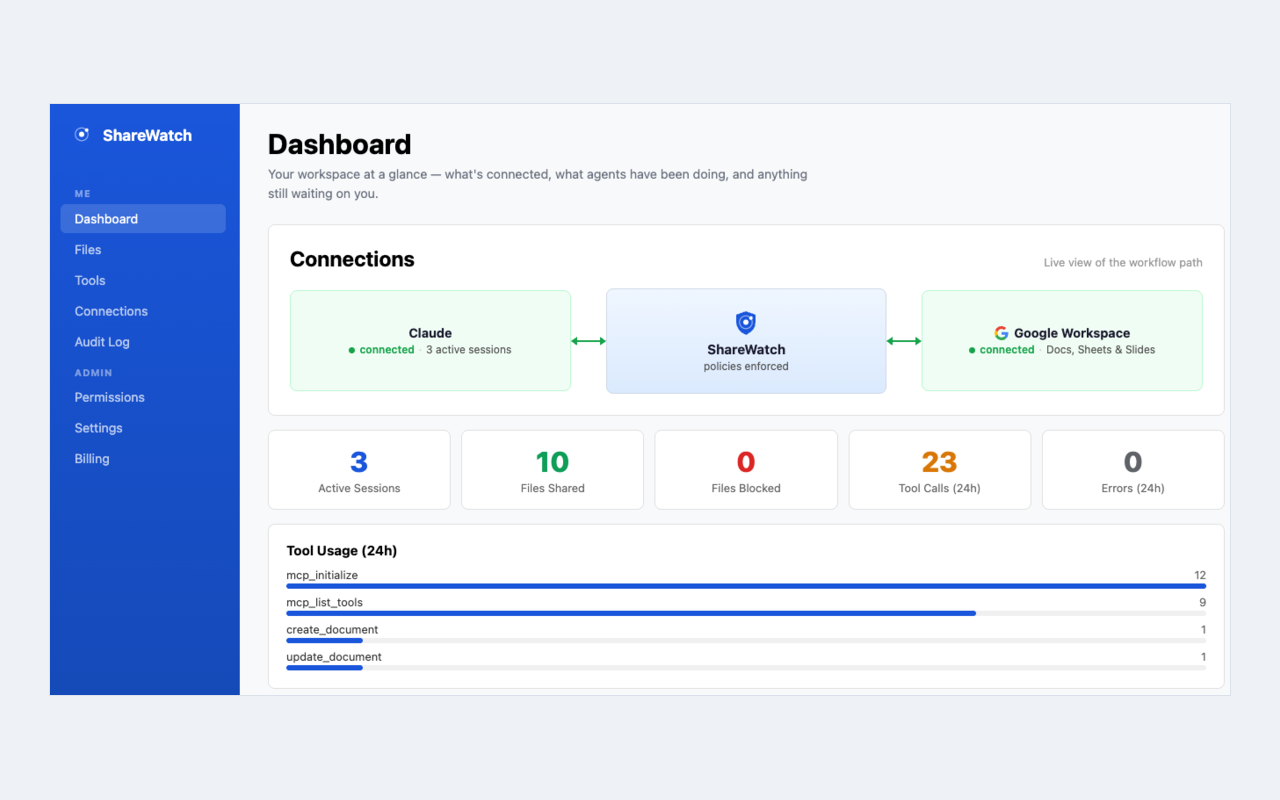Viewport: 1280px width, 800px height.
Task: Click the '3 active sessions' text under Claude
Action: coord(469,350)
